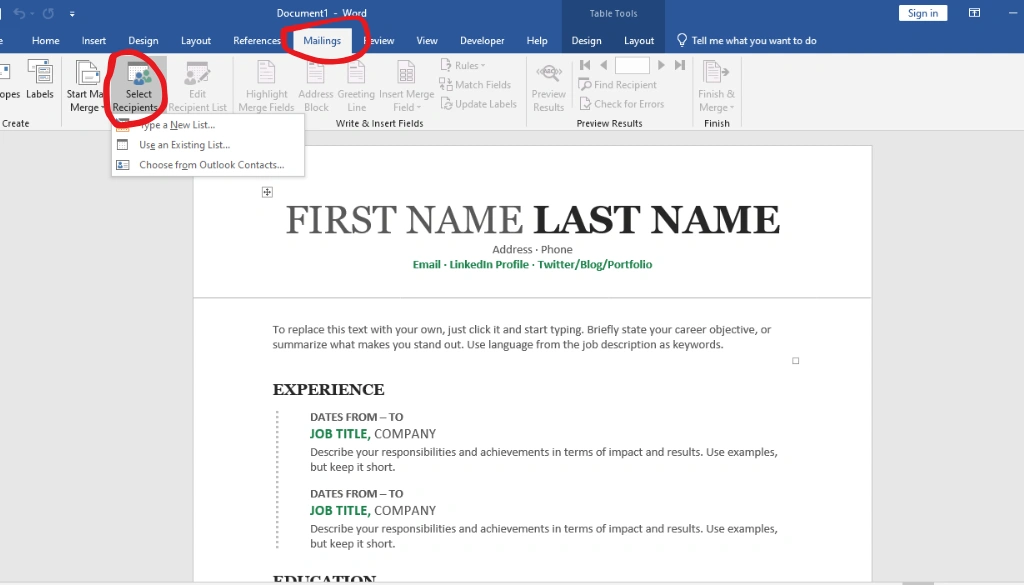Image resolution: width=1024 pixels, height=585 pixels.
Task: Minimize the Word window
Action: (x=1013, y=13)
